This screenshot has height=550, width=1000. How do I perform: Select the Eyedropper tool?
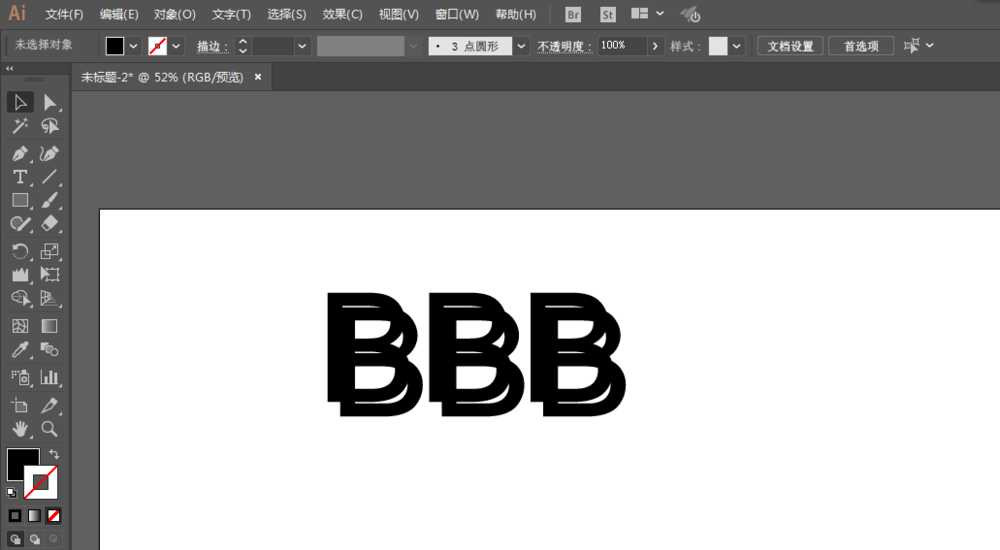[20, 350]
